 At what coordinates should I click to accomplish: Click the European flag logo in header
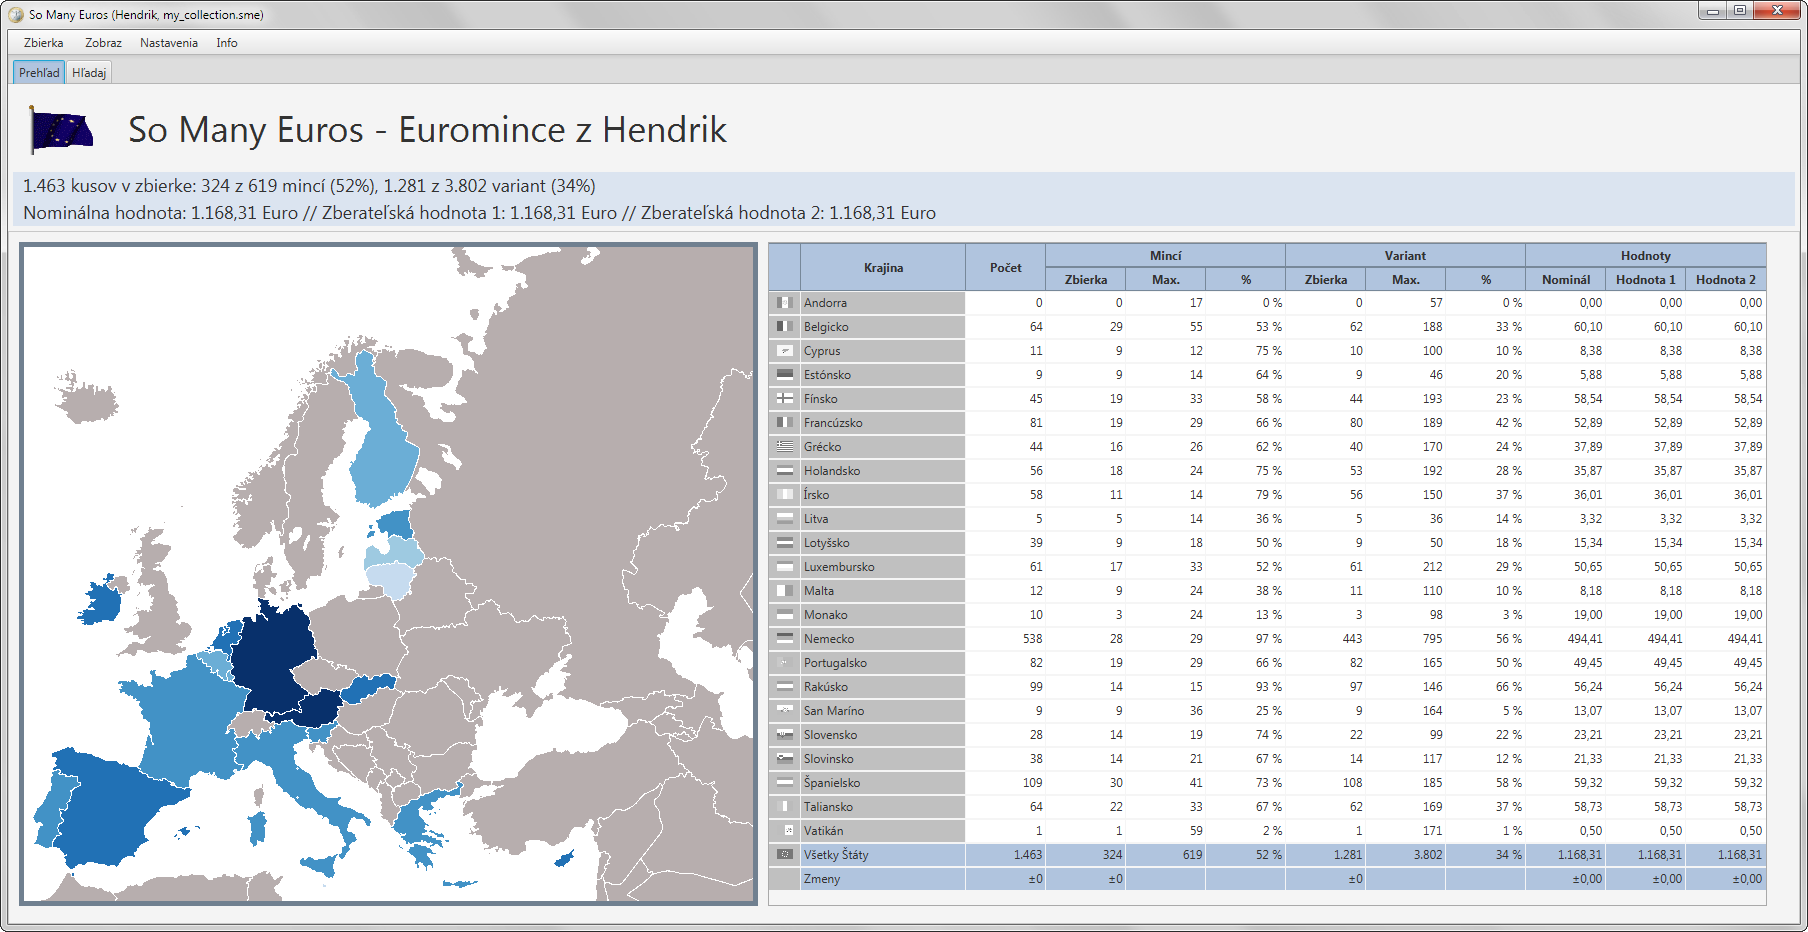point(61,130)
